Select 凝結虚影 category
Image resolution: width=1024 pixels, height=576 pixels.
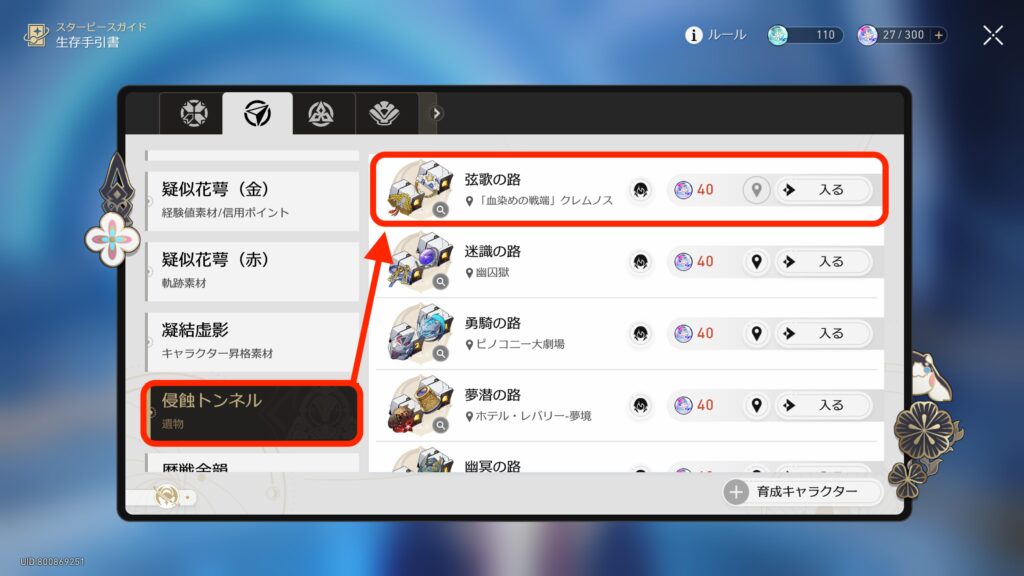(253, 341)
